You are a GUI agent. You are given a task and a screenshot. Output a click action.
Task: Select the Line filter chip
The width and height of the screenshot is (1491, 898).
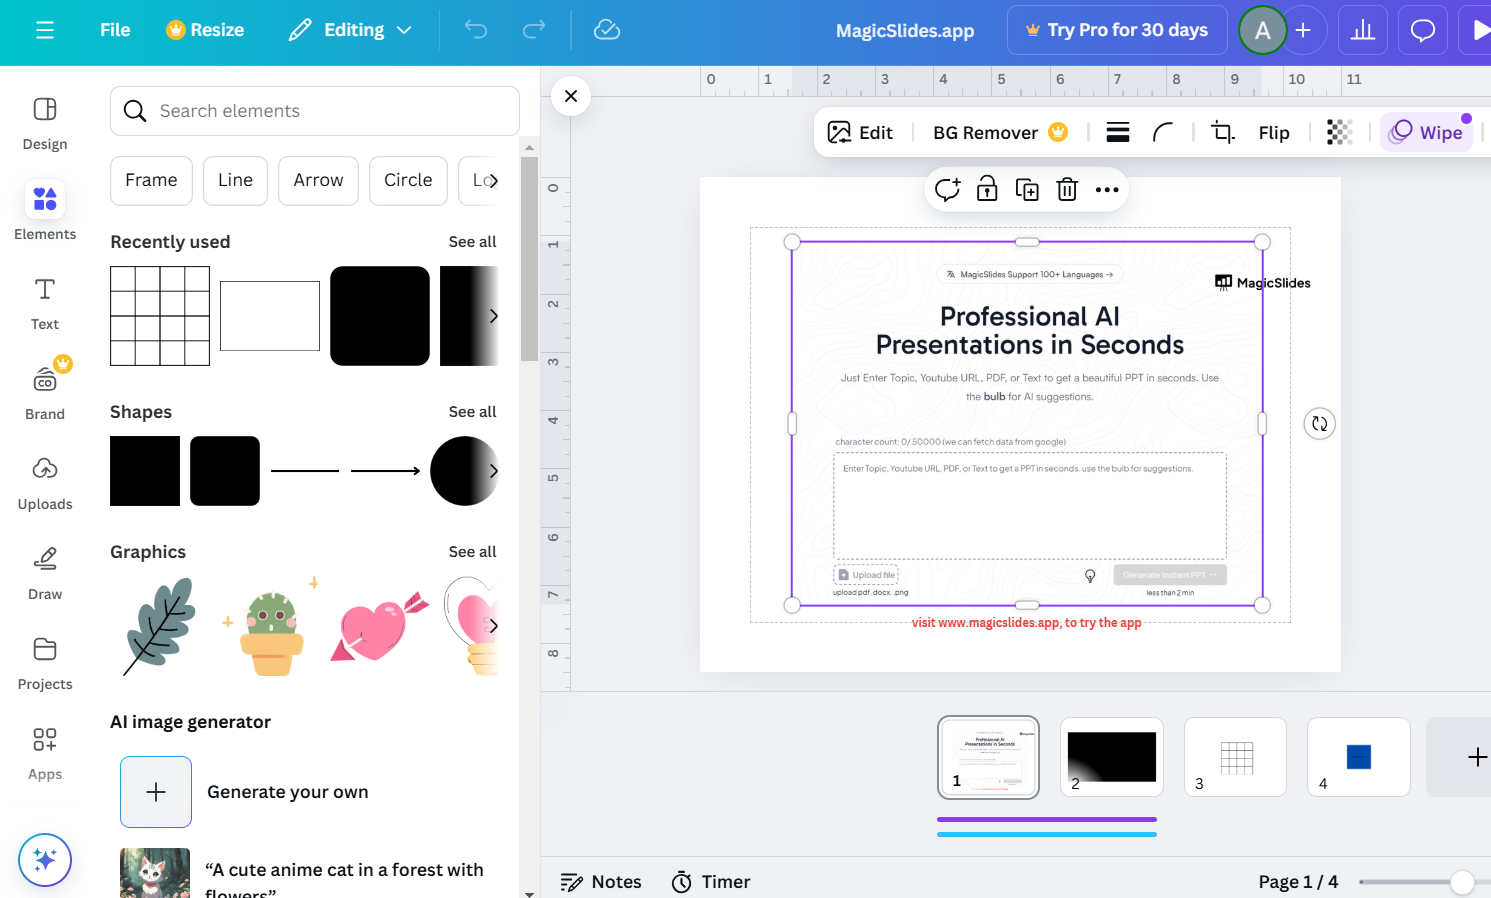click(x=235, y=181)
